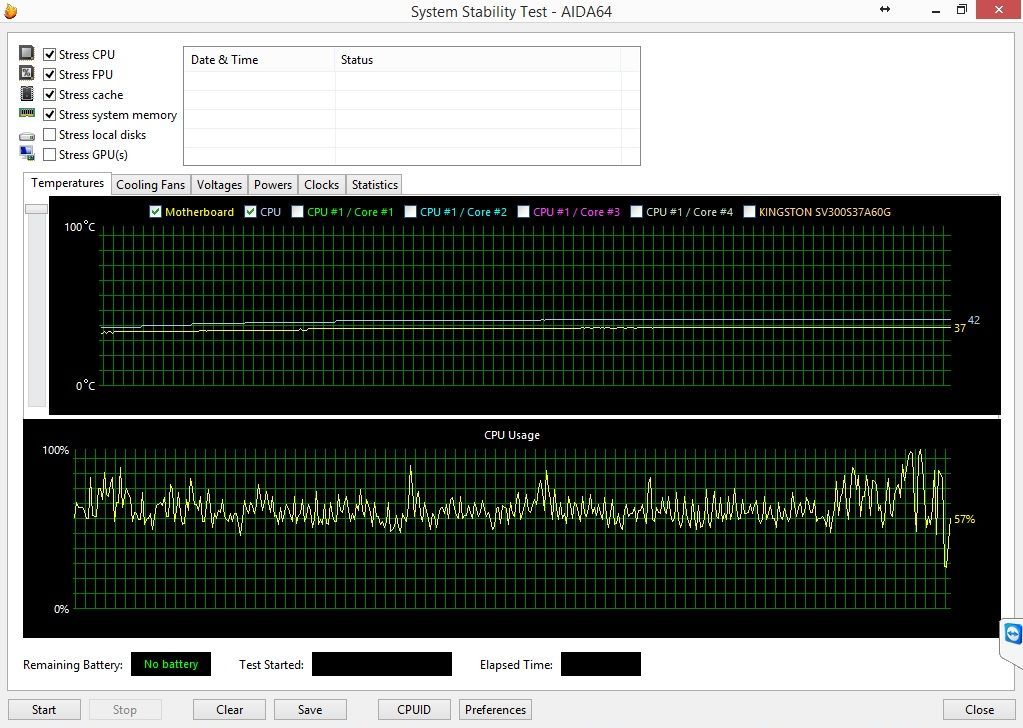Image resolution: width=1023 pixels, height=728 pixels.
Task: Minimize the AIDA64 window
Action: [936, 10]
